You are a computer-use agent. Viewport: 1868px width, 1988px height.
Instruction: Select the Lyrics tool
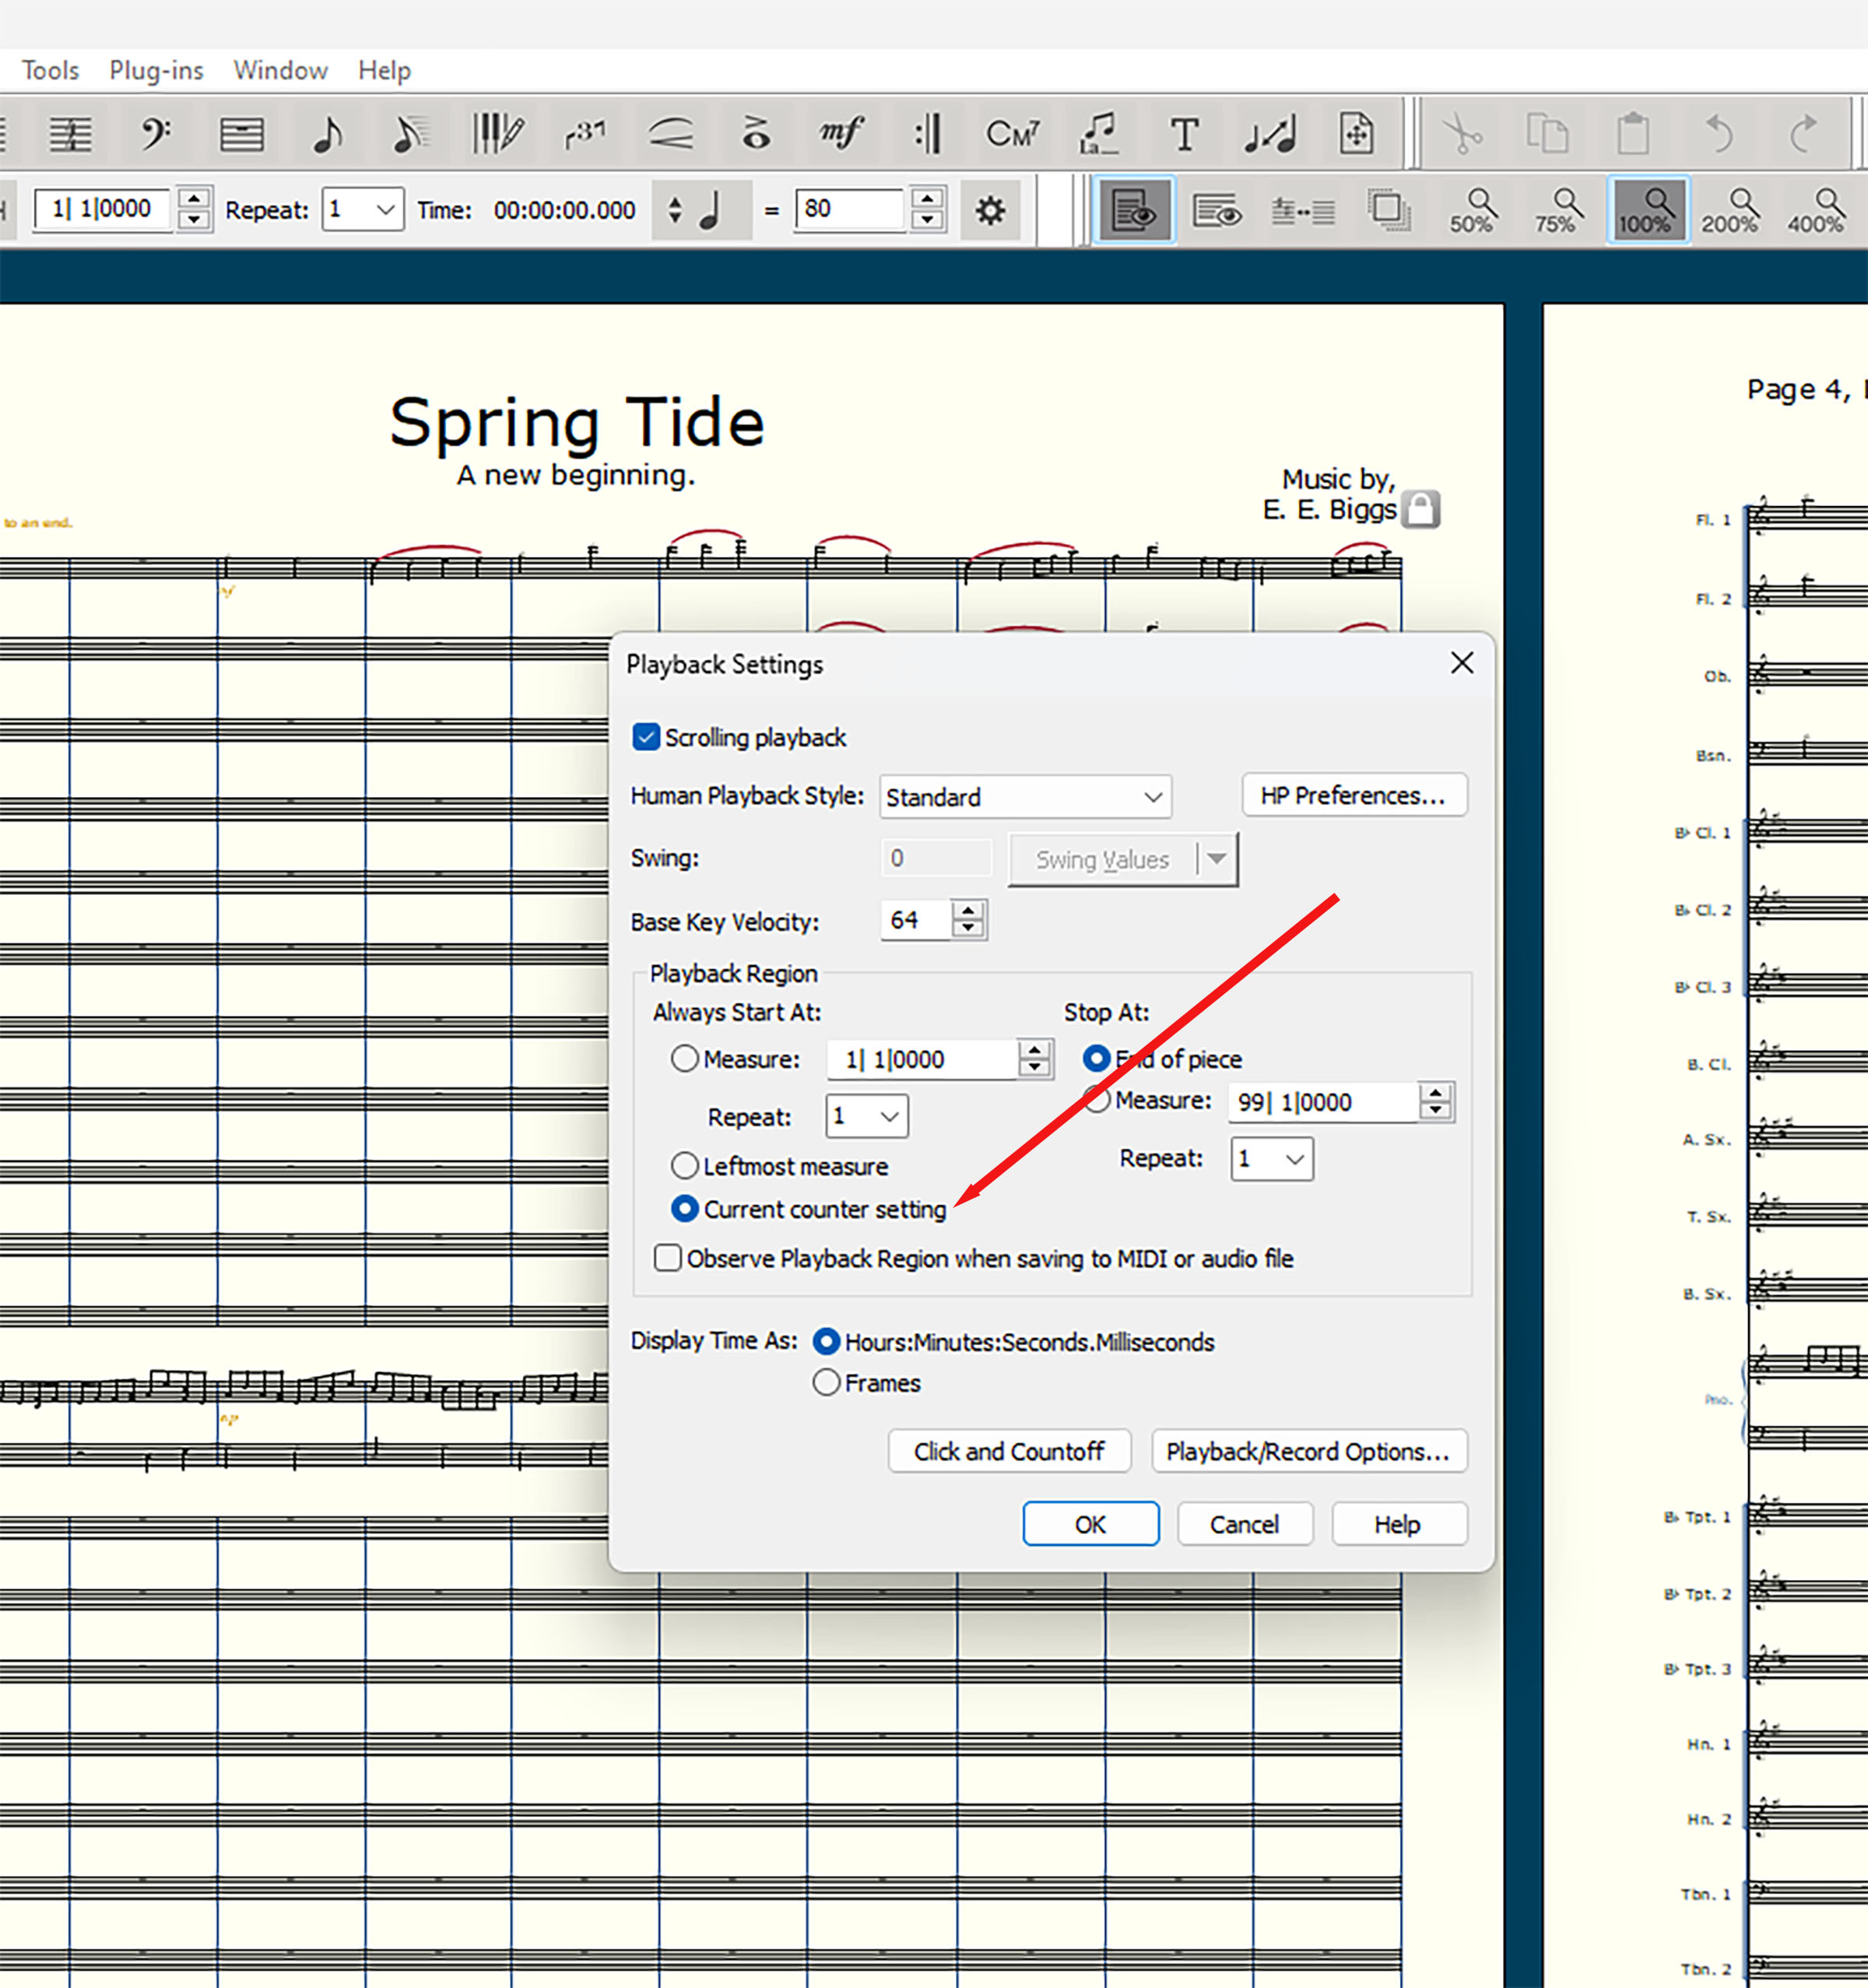(1098, 133)
